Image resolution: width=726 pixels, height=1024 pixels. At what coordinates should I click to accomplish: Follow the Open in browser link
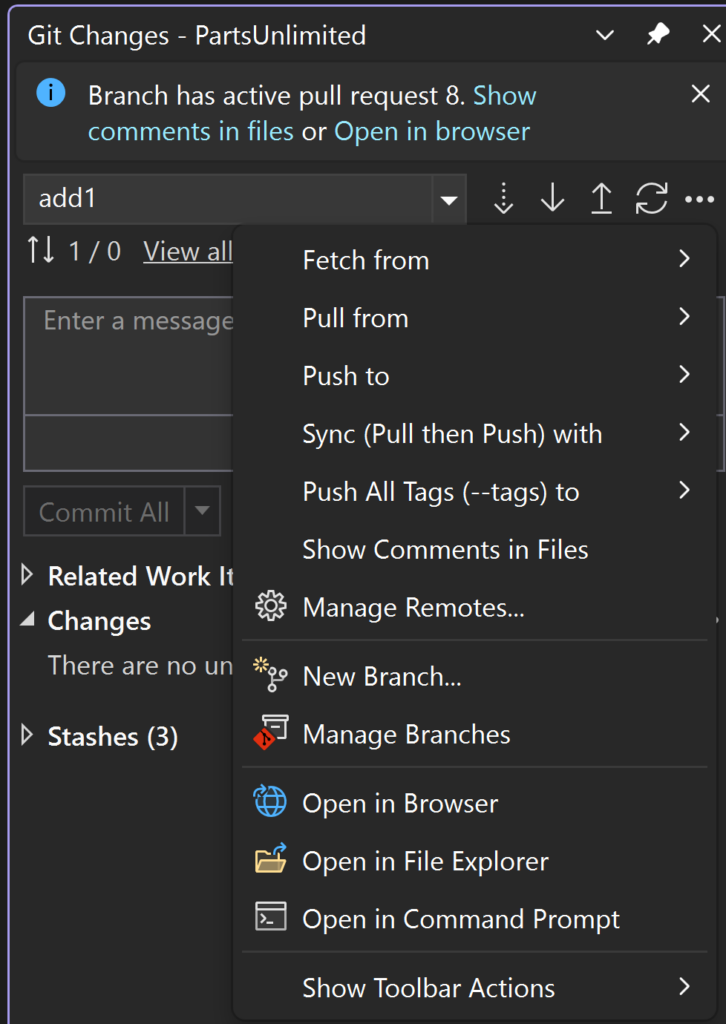point(431,130)
